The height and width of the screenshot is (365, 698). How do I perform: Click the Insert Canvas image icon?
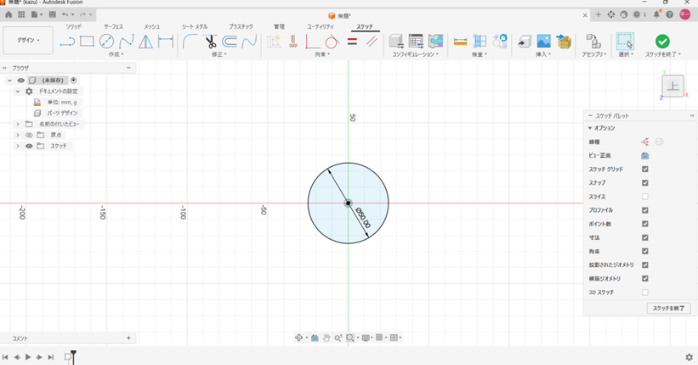pos(544,41)
